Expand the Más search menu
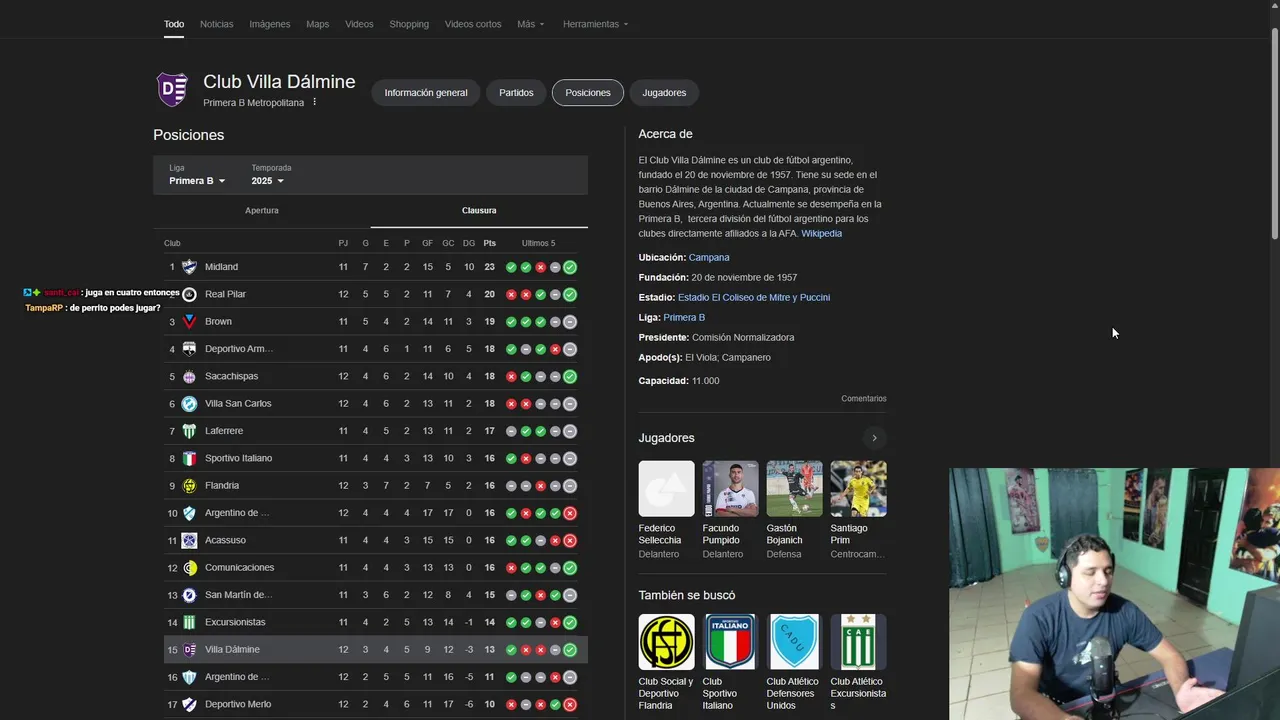 [531, 24]
